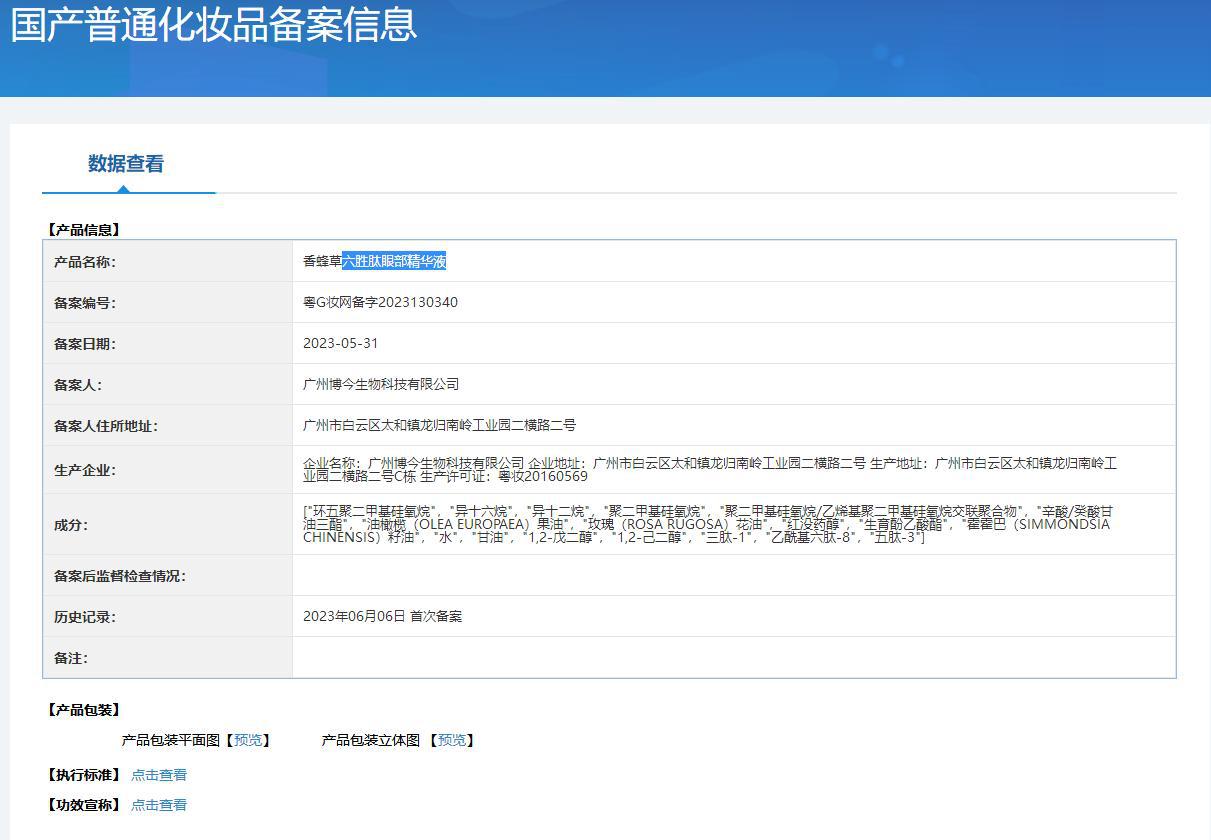Screen dimensions: 1211x840
Task: View 执行标准 via 点击查看
Action: pyautogui.click(x=160, y=773)
